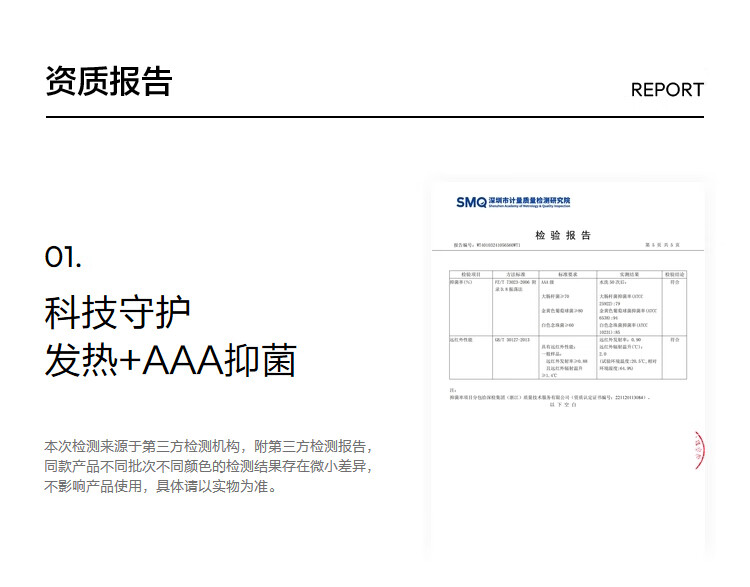750x587 pixels.
Task: Click the 资质报告 heading
Action: coord(108,82)
